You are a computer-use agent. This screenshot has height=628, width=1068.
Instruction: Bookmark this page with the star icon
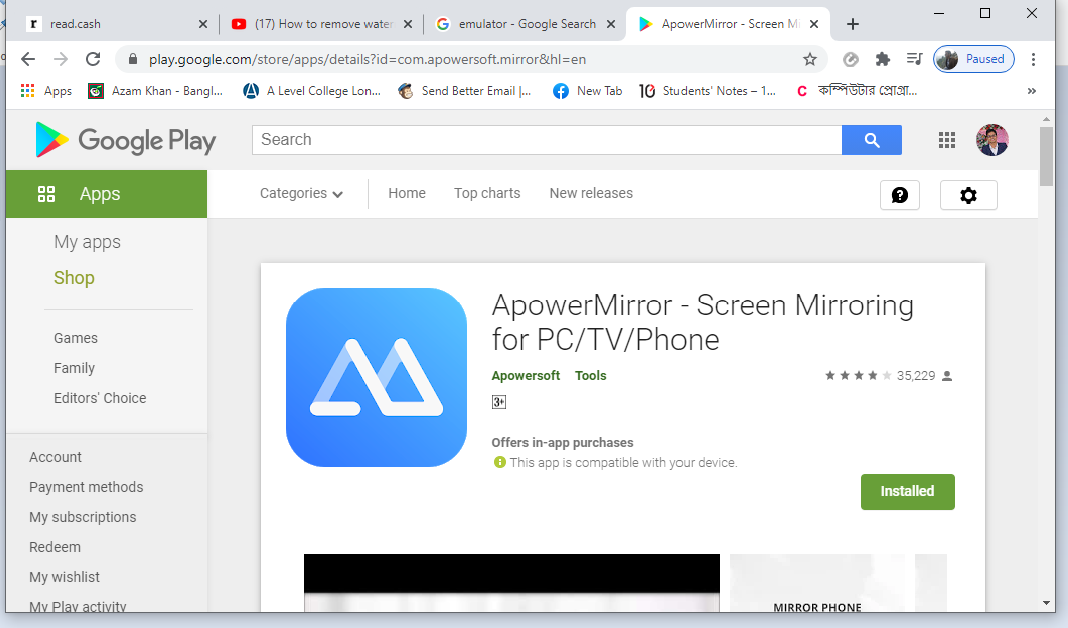click(809, 59)
